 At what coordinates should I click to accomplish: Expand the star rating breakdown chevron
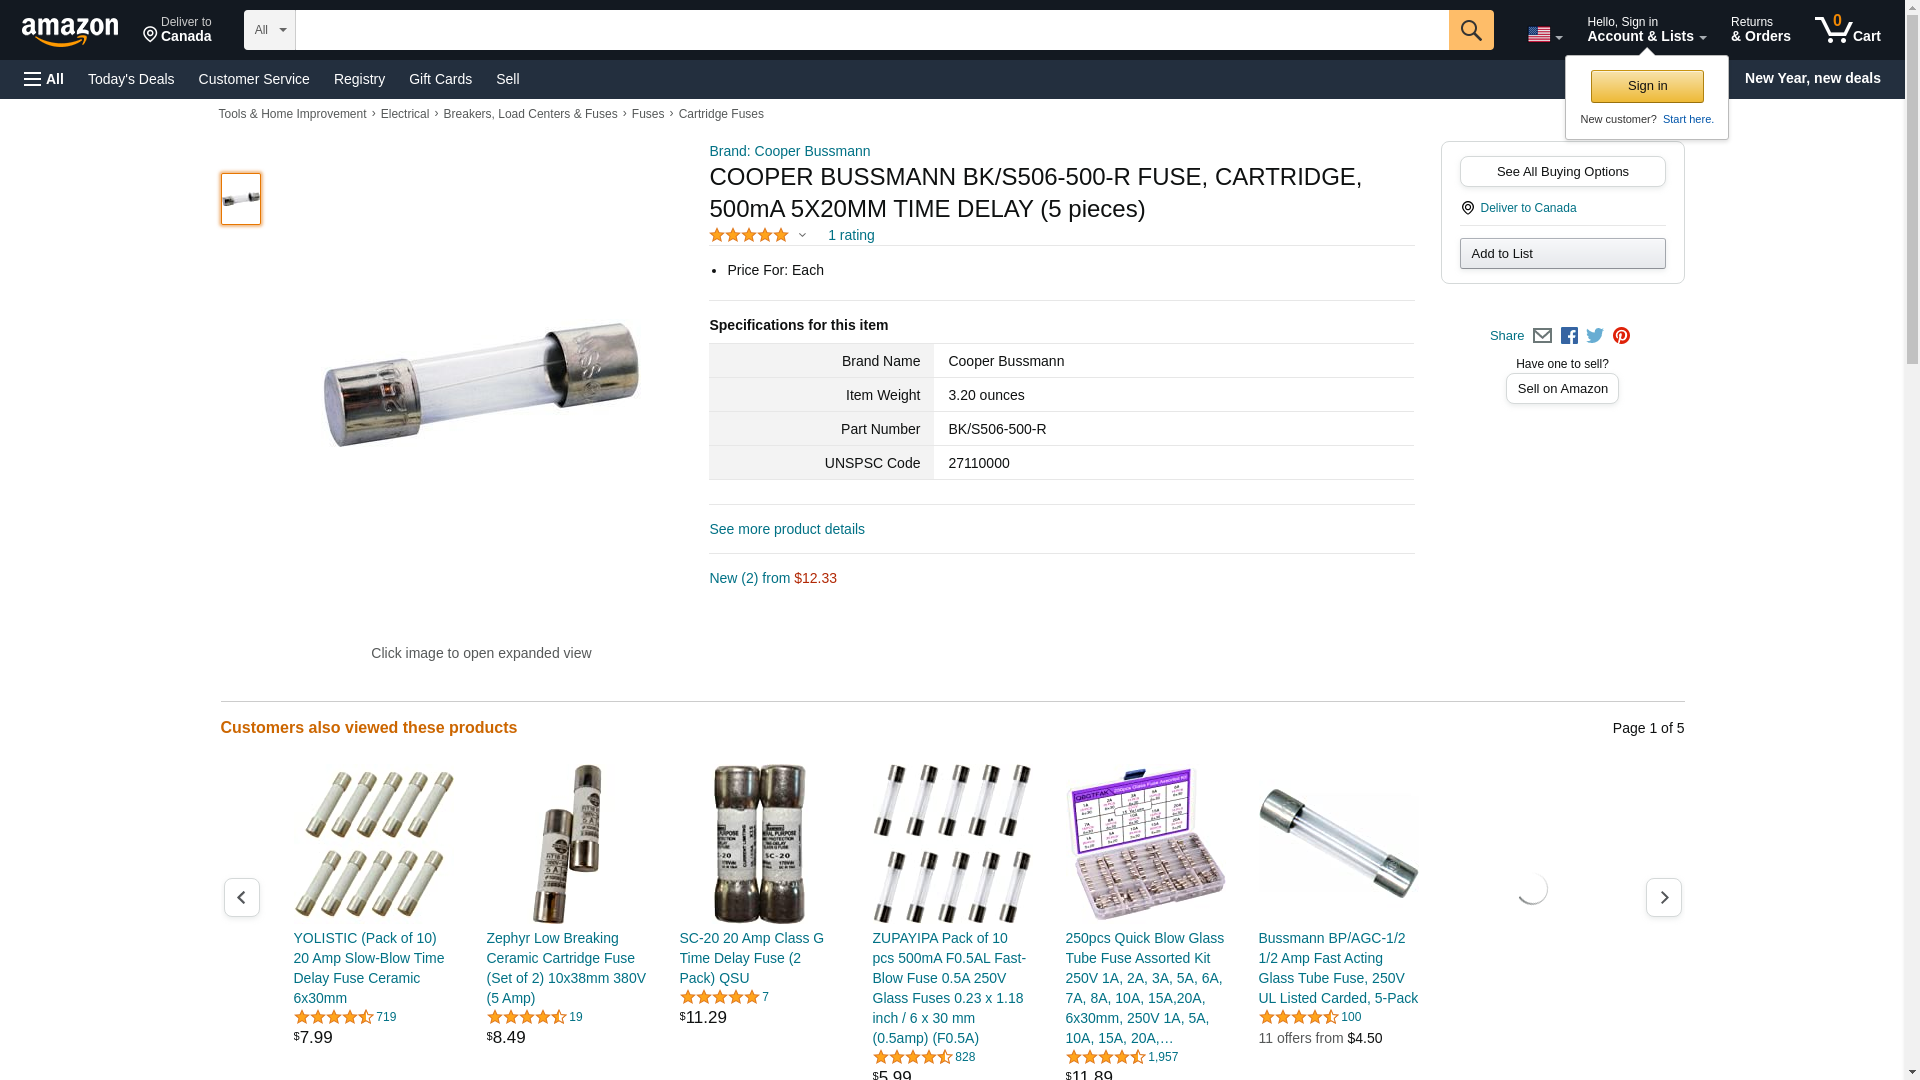click(x=802, y=235)
